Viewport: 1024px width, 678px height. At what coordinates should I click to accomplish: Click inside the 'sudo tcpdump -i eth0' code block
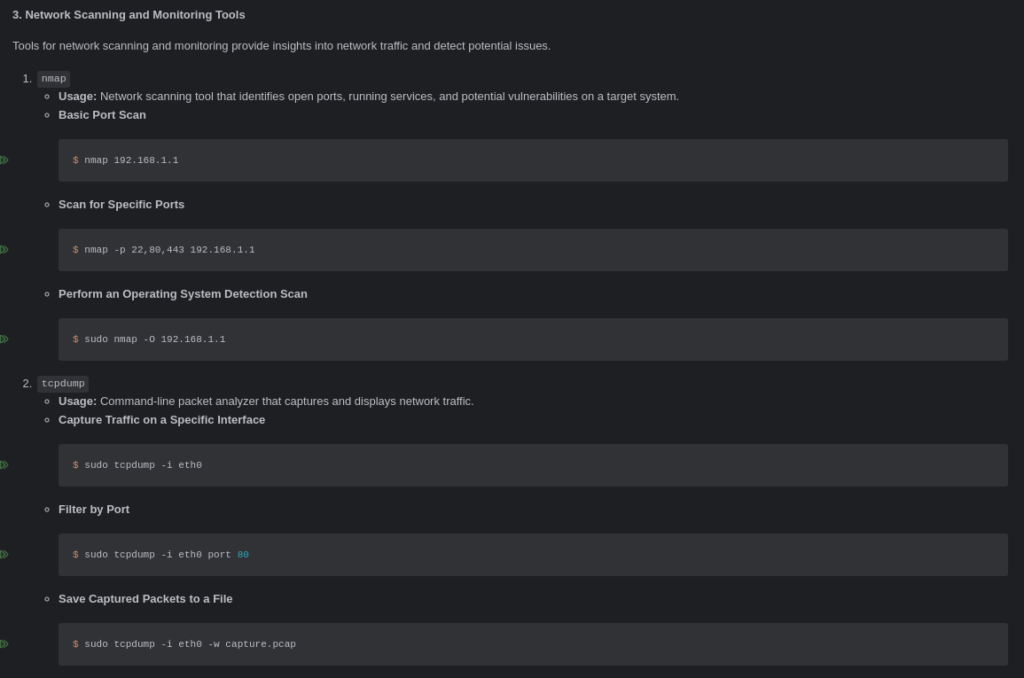pos(533,465)
